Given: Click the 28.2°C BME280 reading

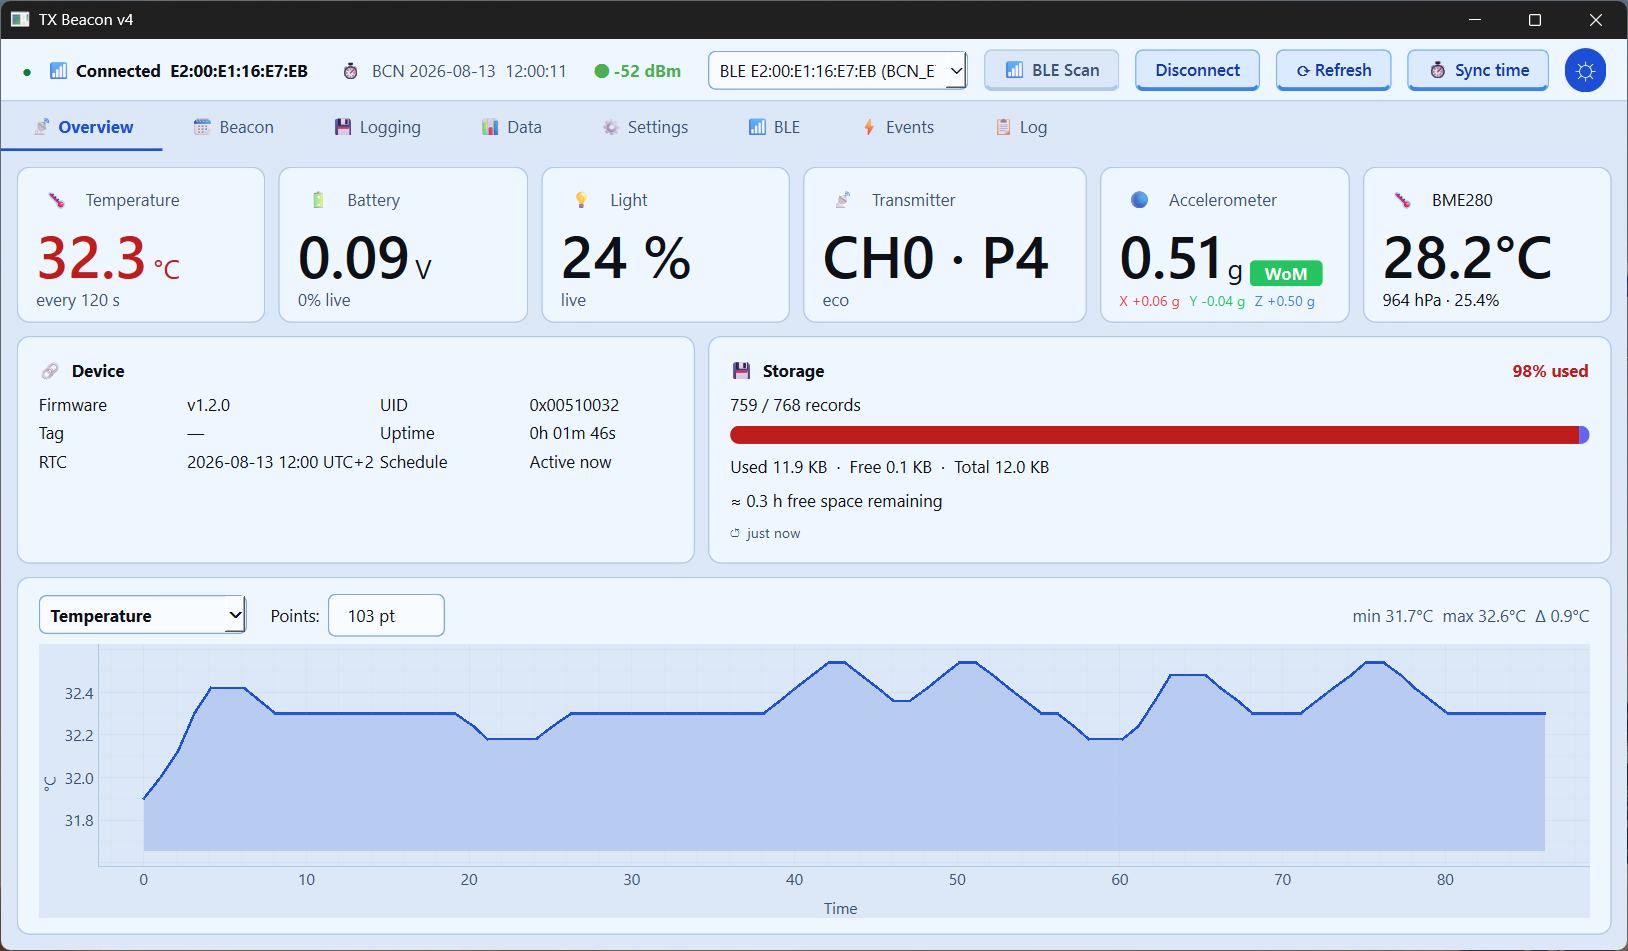Looking at the screenshot, I should point(1467,258).
